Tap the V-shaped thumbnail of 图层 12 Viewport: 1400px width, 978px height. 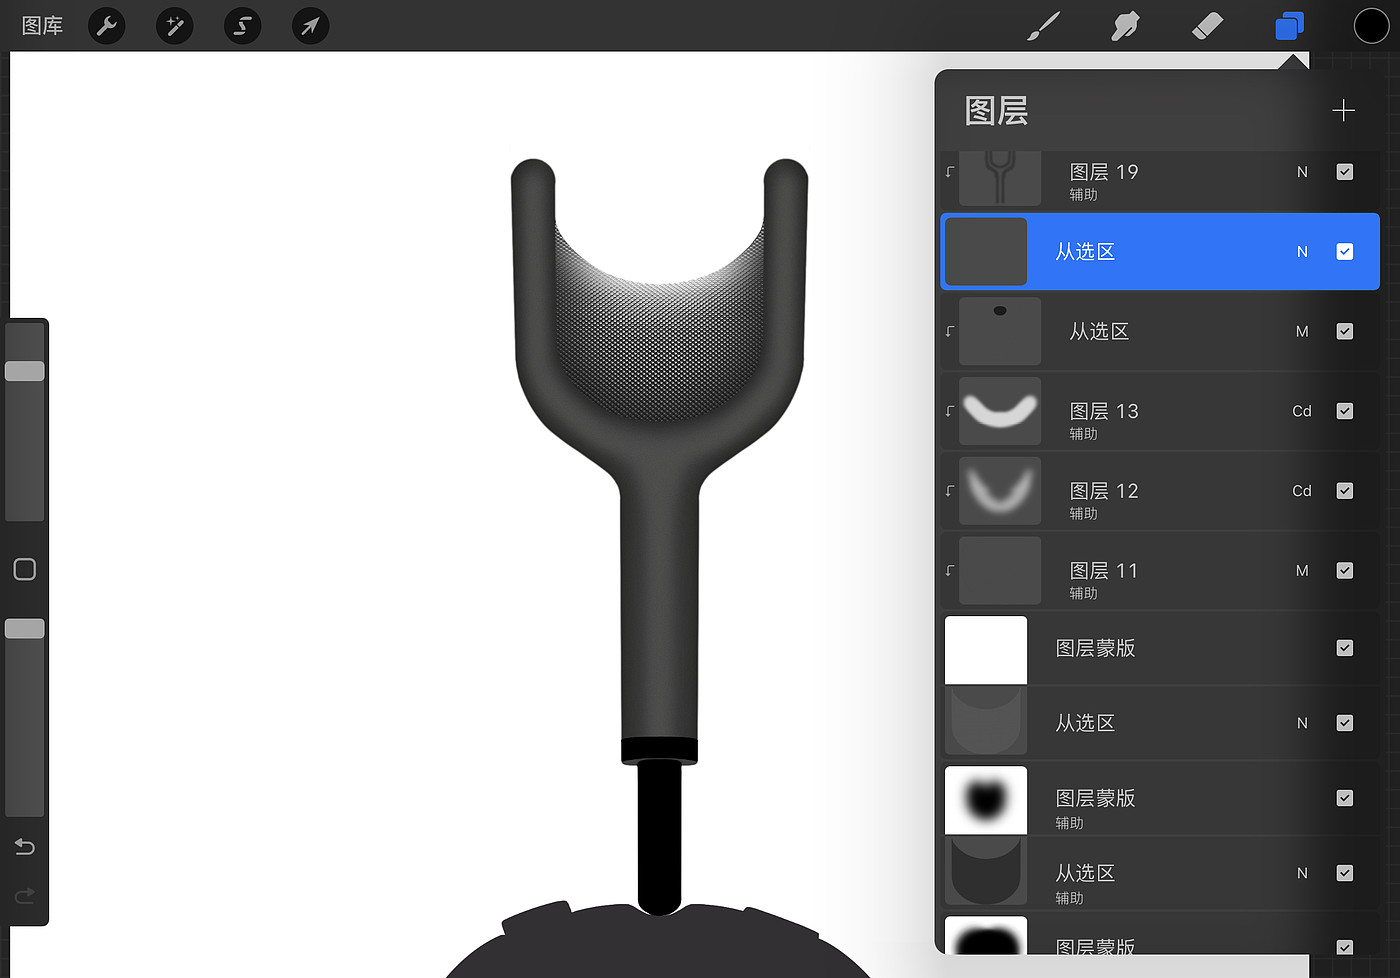pyautogui.click(x=1000, y=491)
